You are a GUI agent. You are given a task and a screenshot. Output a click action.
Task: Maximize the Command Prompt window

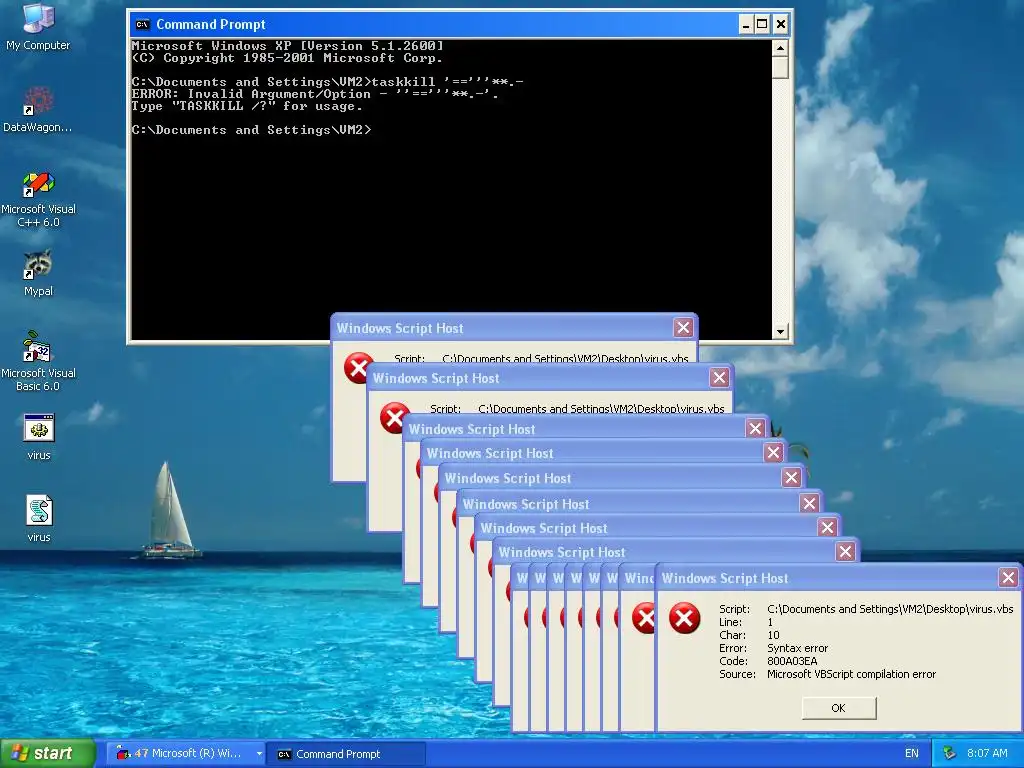click(762, 25)
